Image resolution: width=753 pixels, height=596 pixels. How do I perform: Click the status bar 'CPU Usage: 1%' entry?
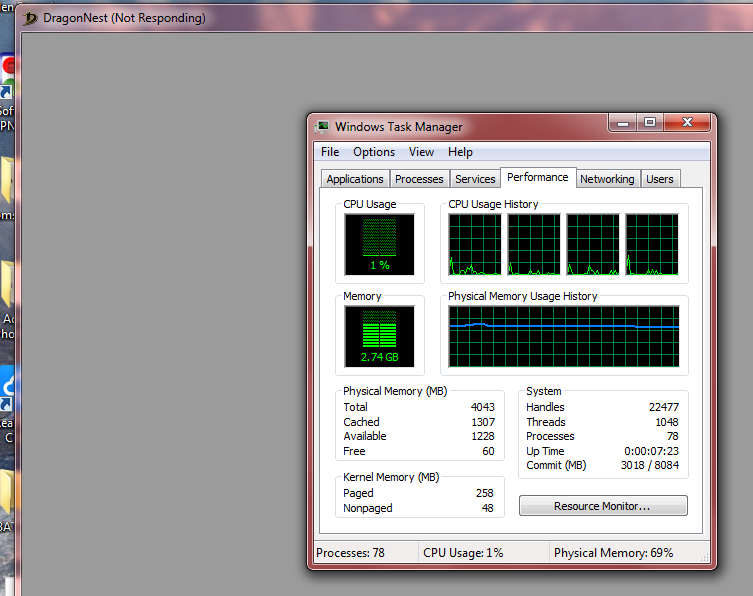tap(463, 553)
